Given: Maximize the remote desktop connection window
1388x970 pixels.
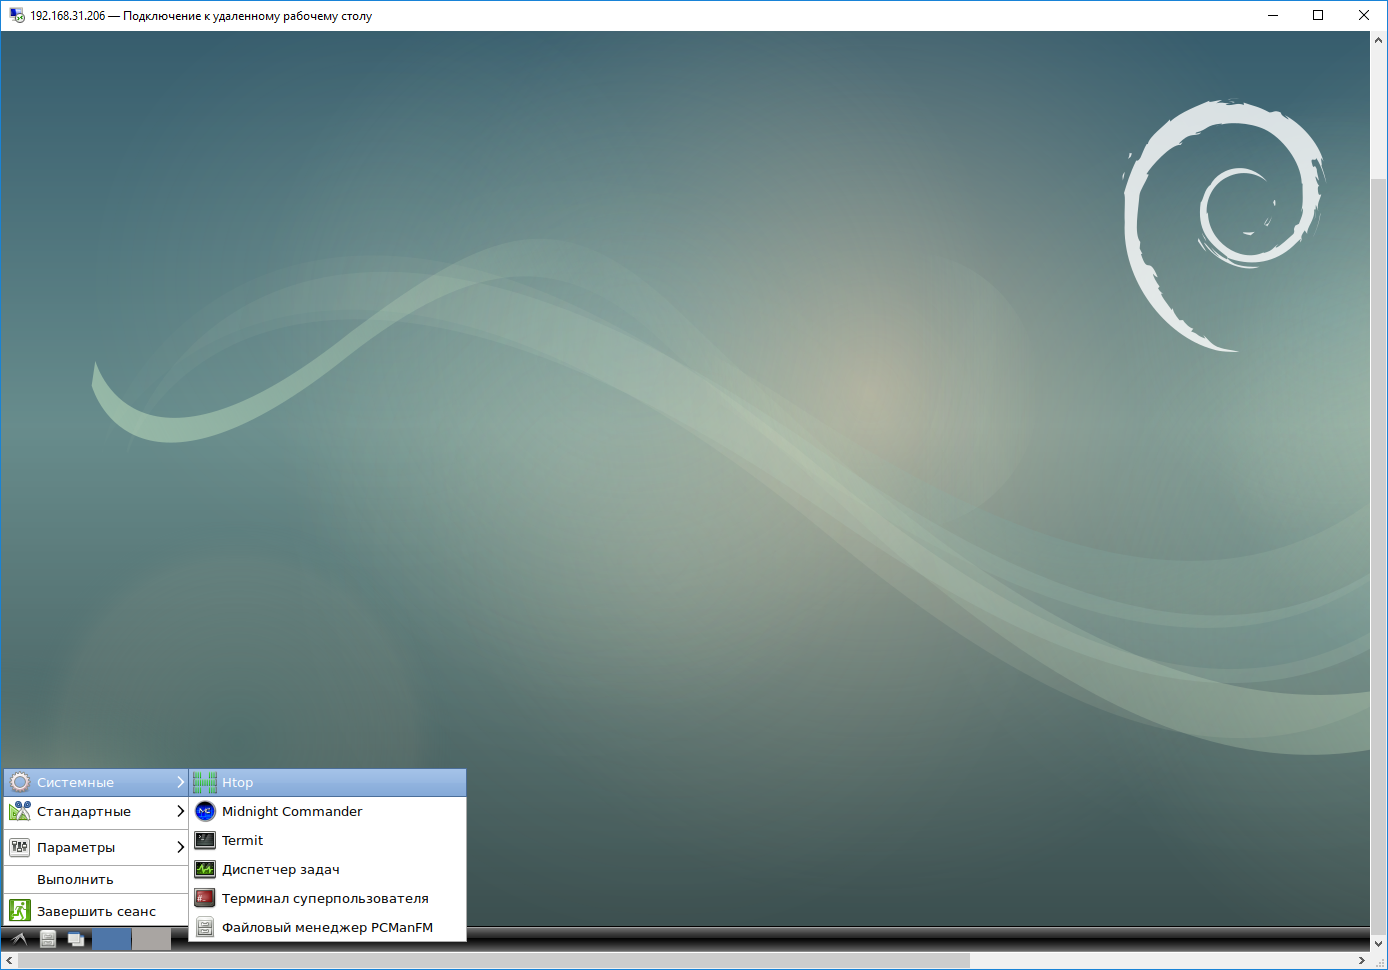Looking at the screenshot, I should [1318, 15].
